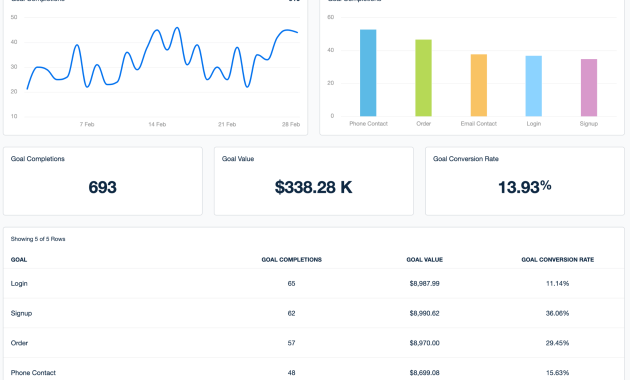630x380 pixels.
Task: Select the Phone Contact row label
Action: pos(33,373)
